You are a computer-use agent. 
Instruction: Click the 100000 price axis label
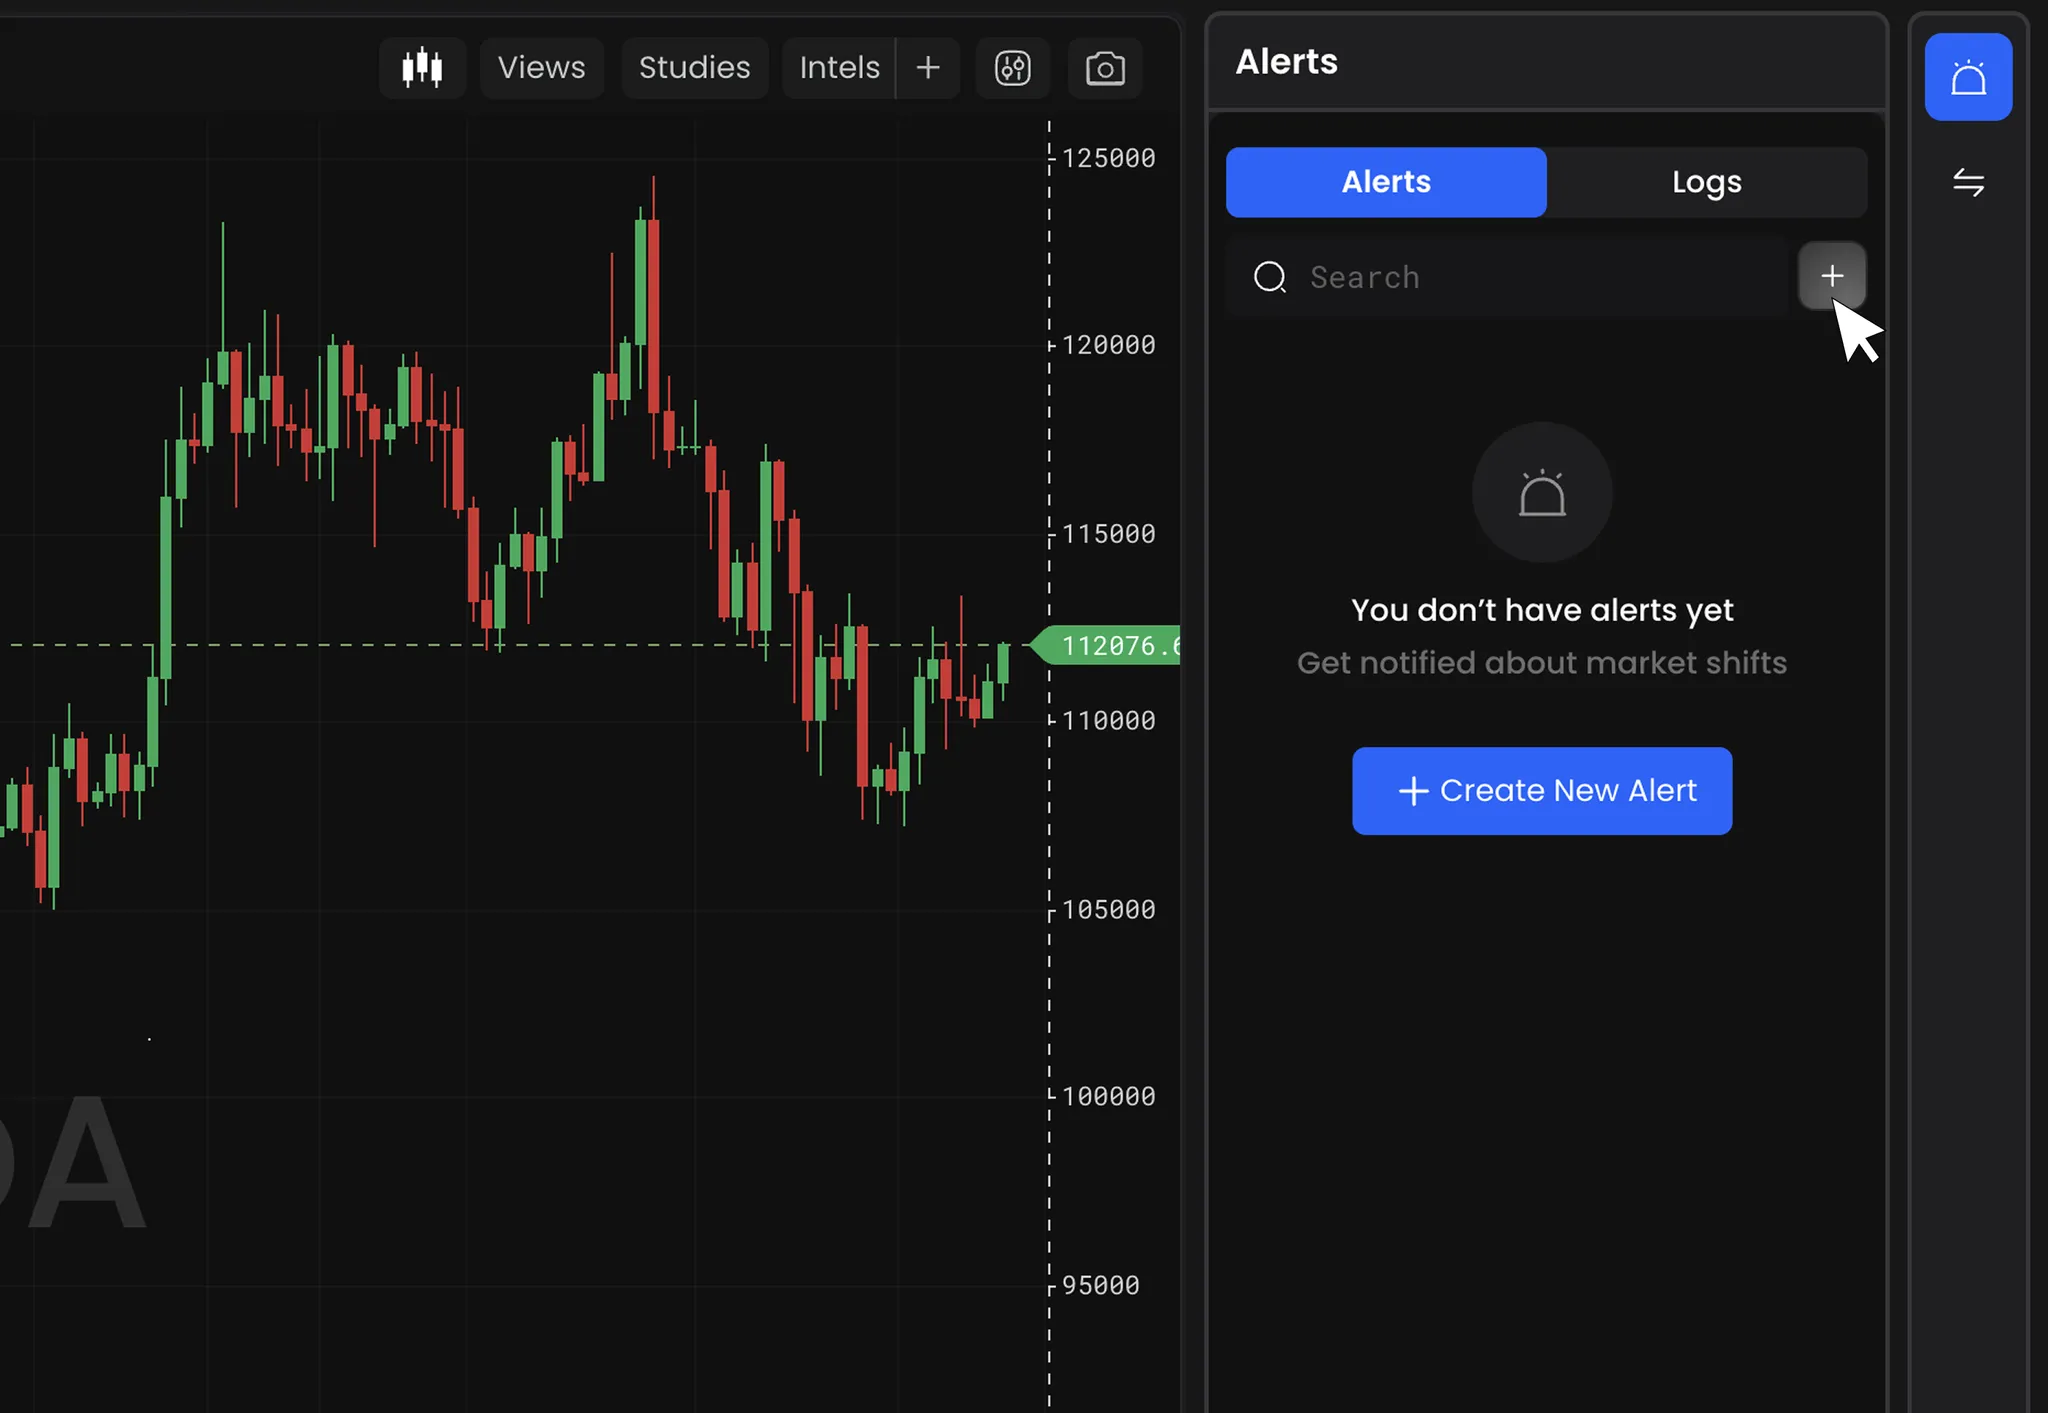click(1108, 1097)
